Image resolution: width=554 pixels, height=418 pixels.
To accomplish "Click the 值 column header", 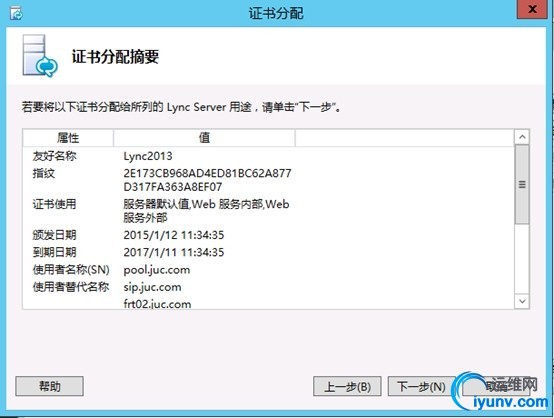I will pyautogui.click(x=204, y=138).
